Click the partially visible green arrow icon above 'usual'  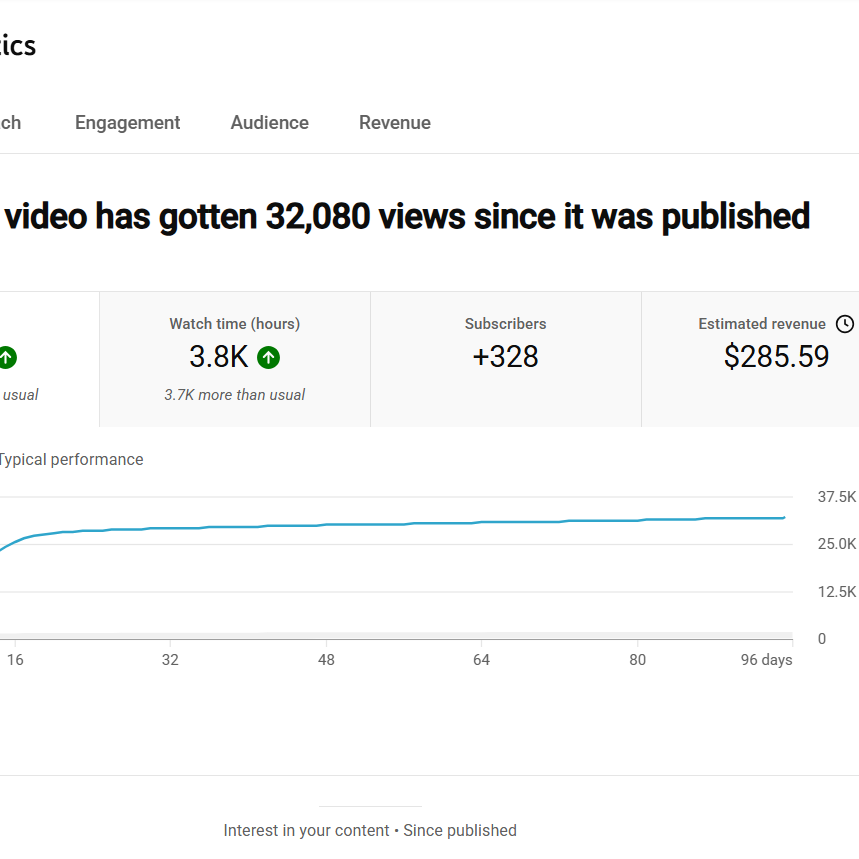click(8, 358)
